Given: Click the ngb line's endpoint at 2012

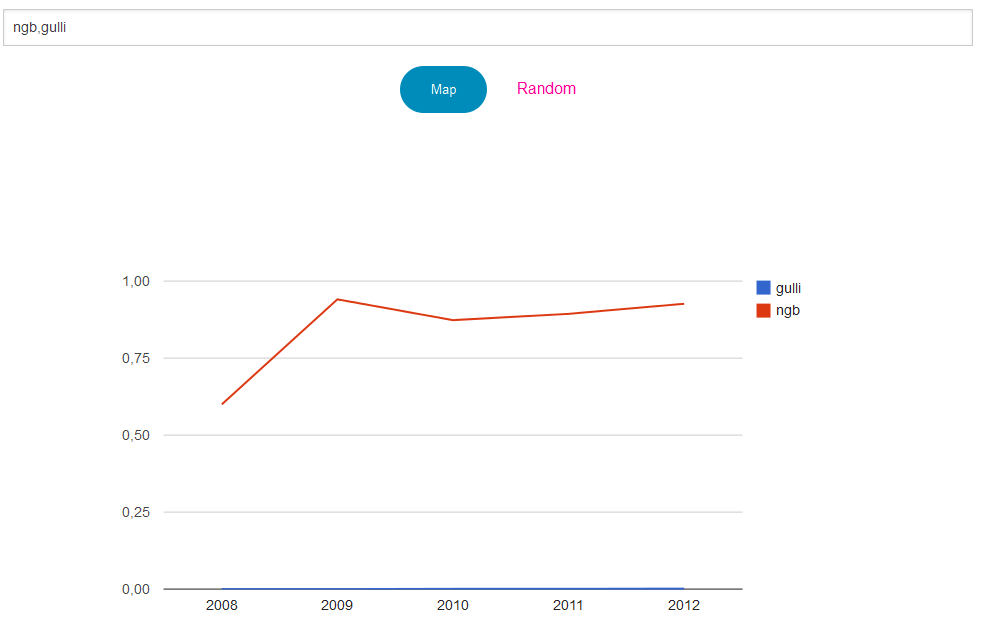Looking at the screenshot, I should pos(684,304).
